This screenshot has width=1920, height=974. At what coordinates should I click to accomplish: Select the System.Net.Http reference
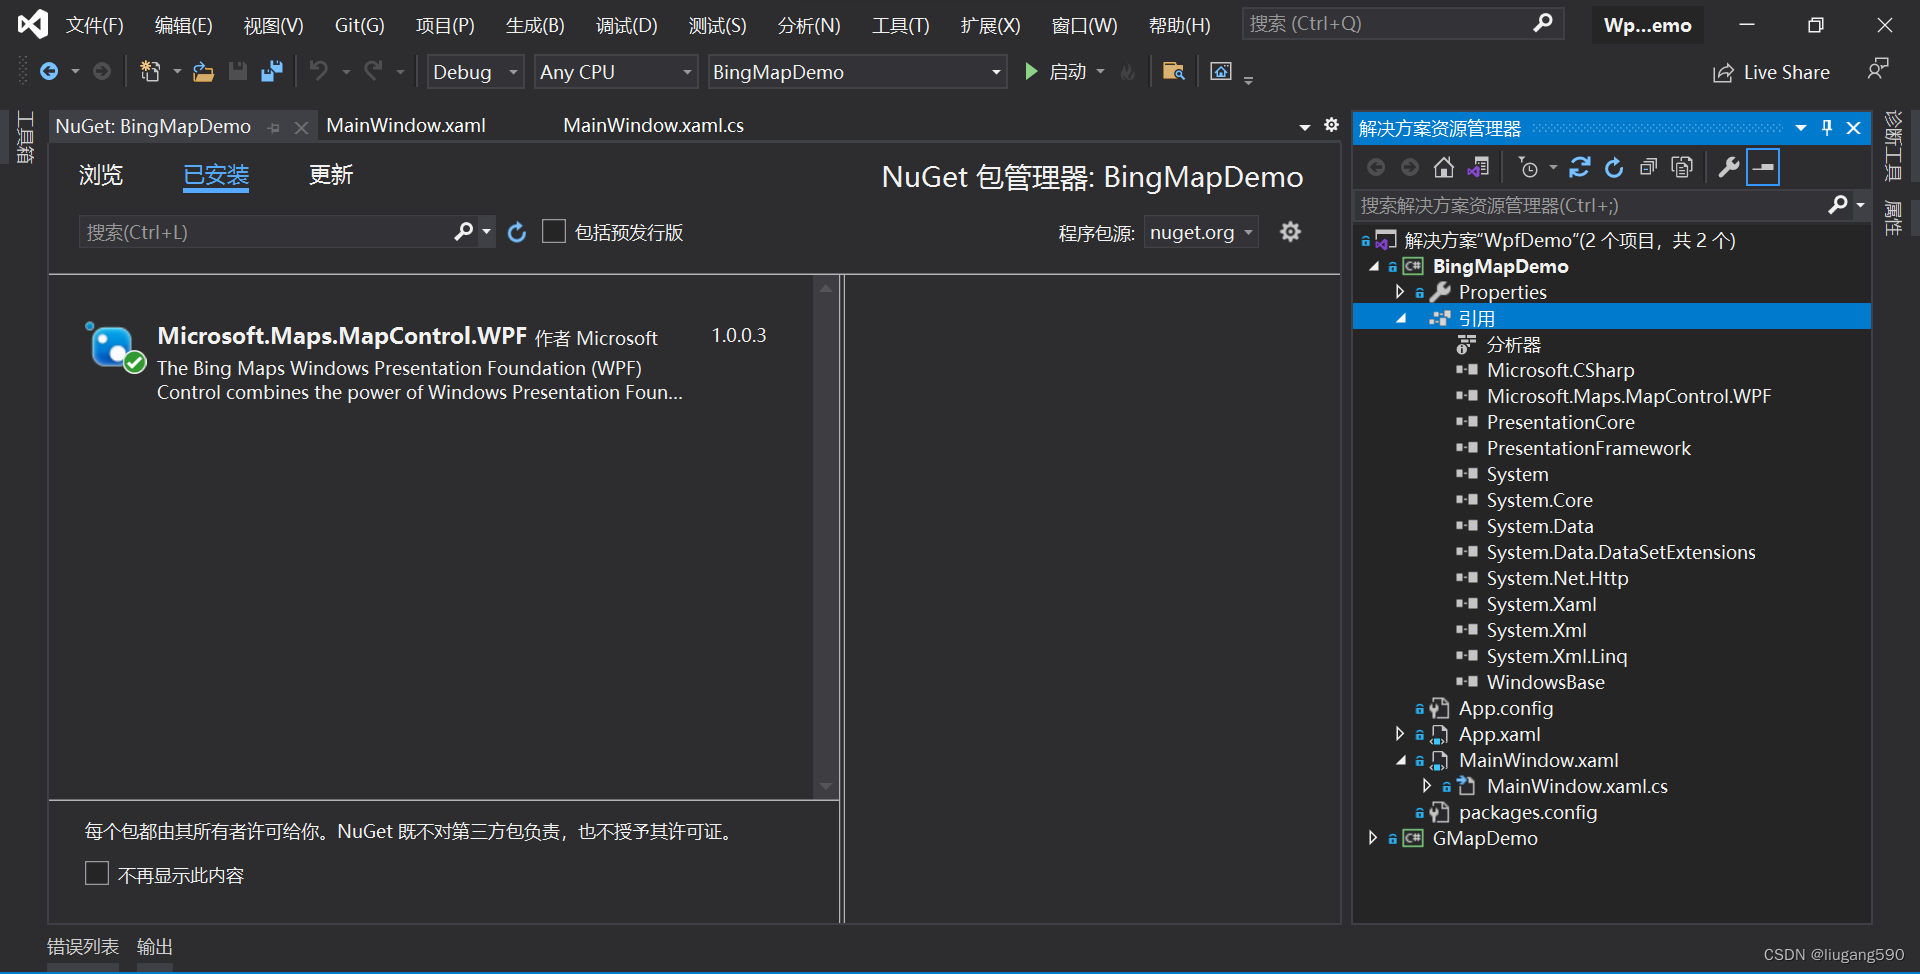click(1557, 578)
